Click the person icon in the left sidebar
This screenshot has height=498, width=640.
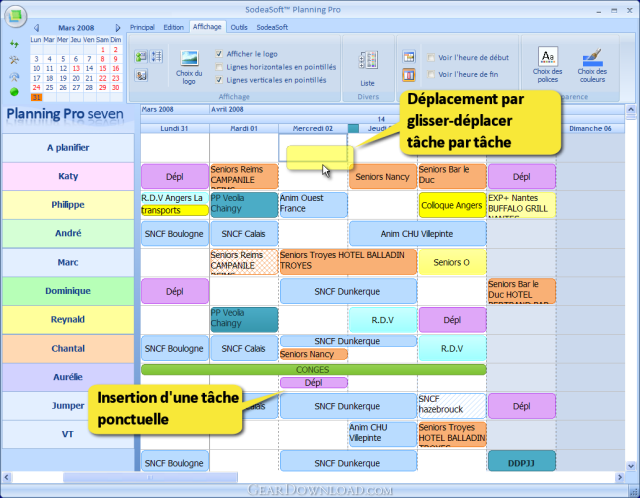[x=14, y=76]
